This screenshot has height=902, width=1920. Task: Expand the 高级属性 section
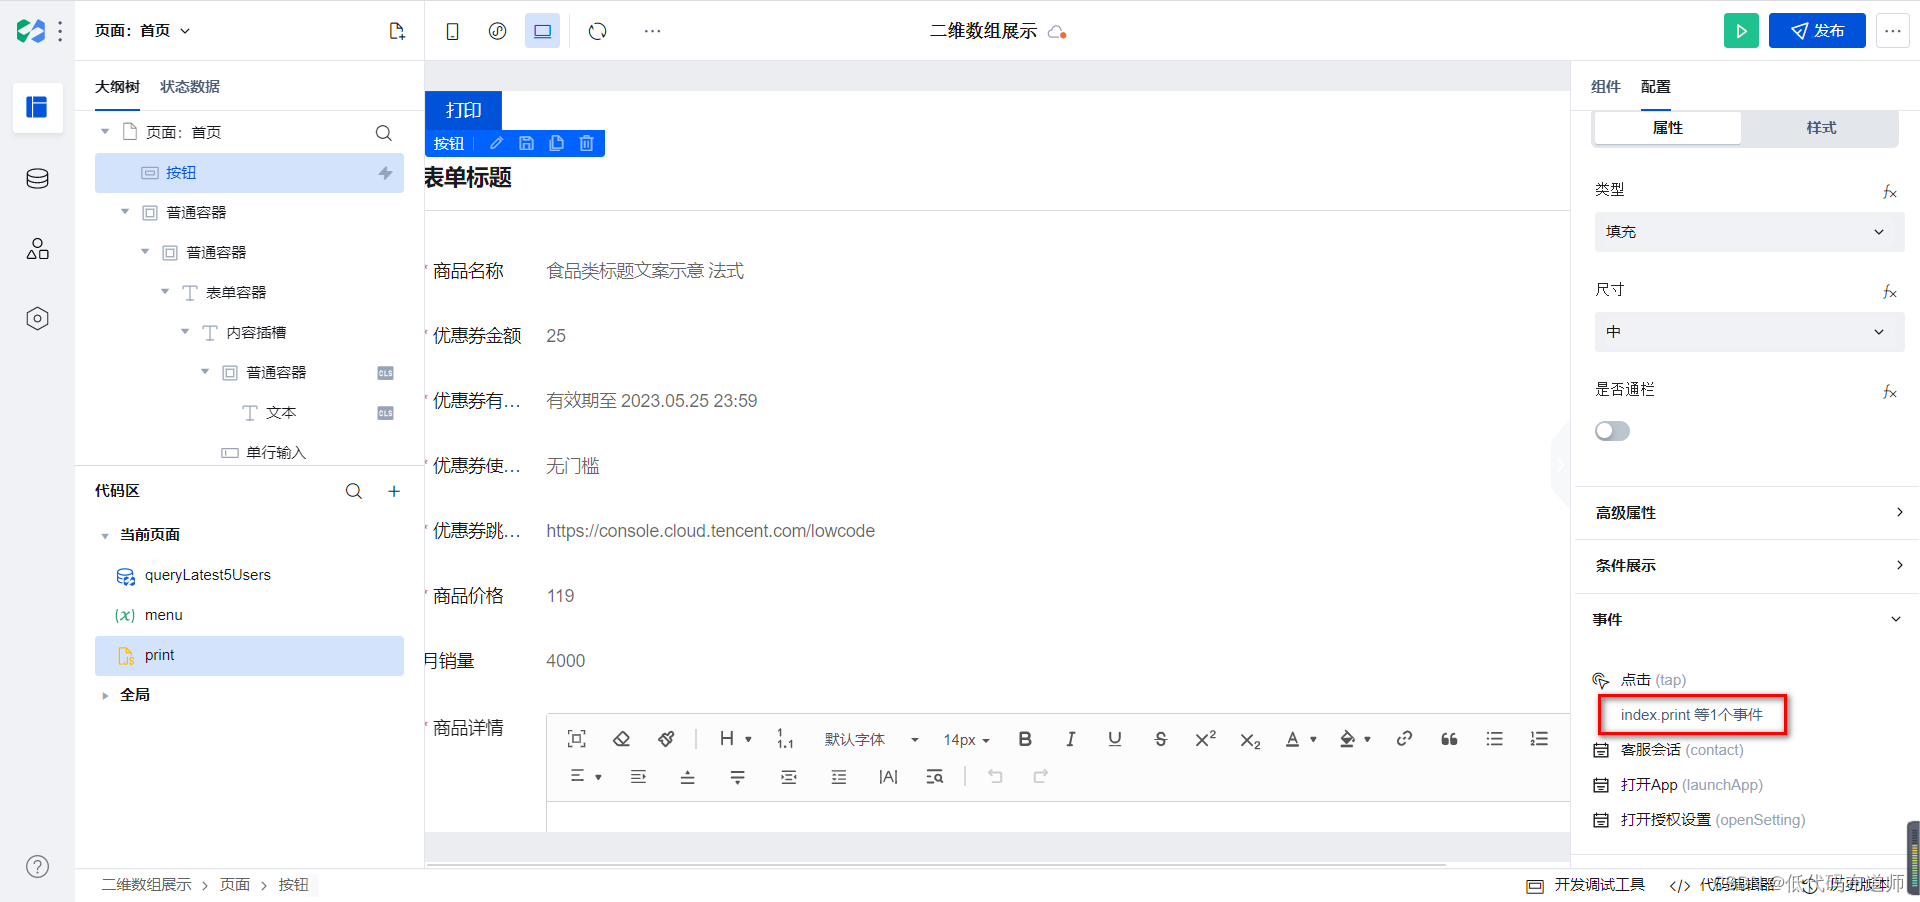tap(1748, 513)
